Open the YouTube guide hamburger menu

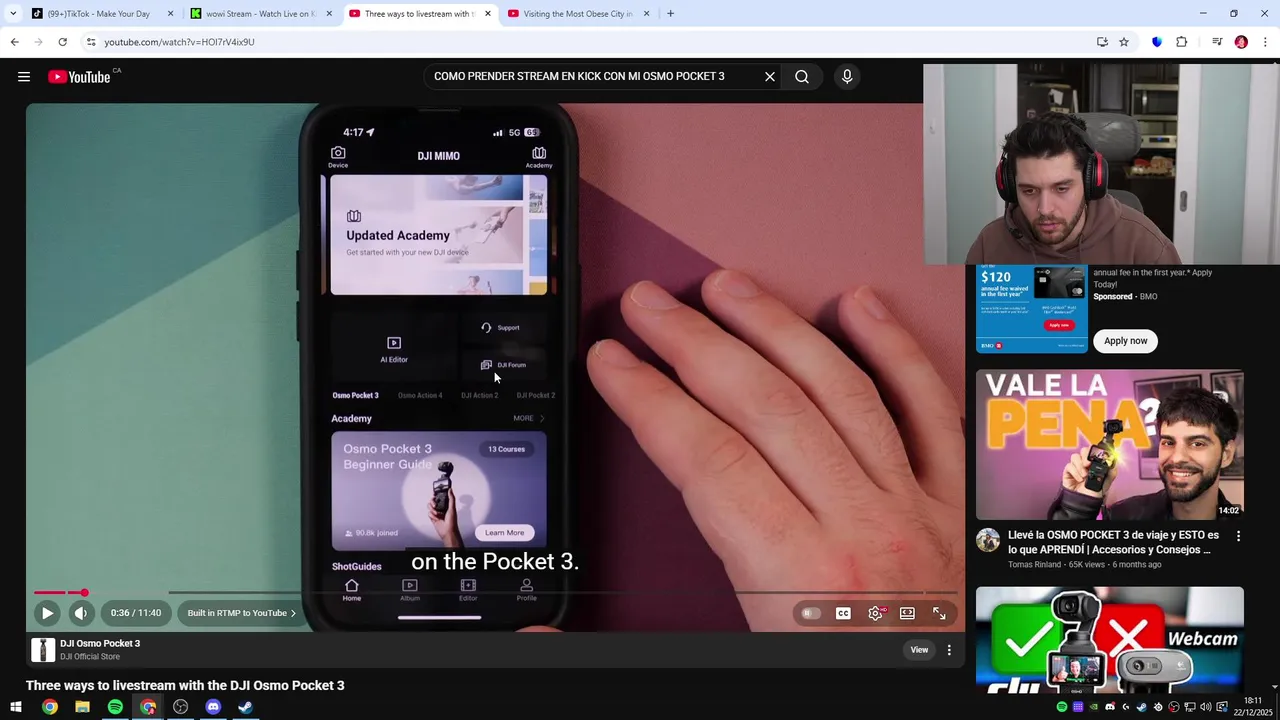tap(24, 77)
